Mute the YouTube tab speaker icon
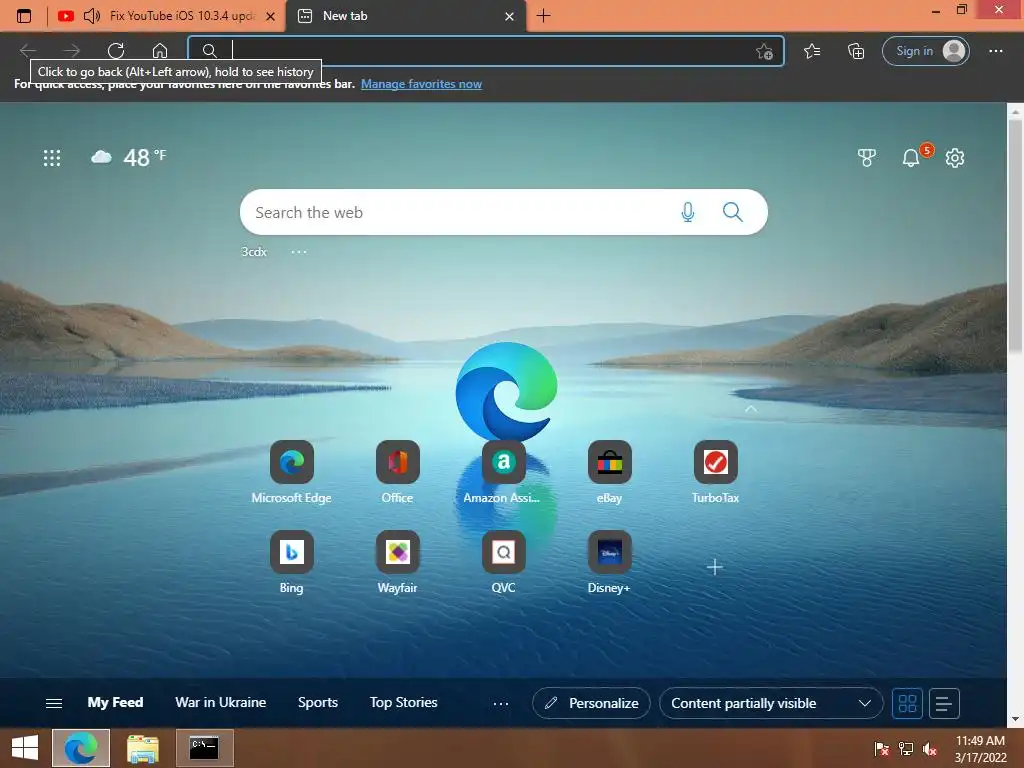 [x=92, y=16]
